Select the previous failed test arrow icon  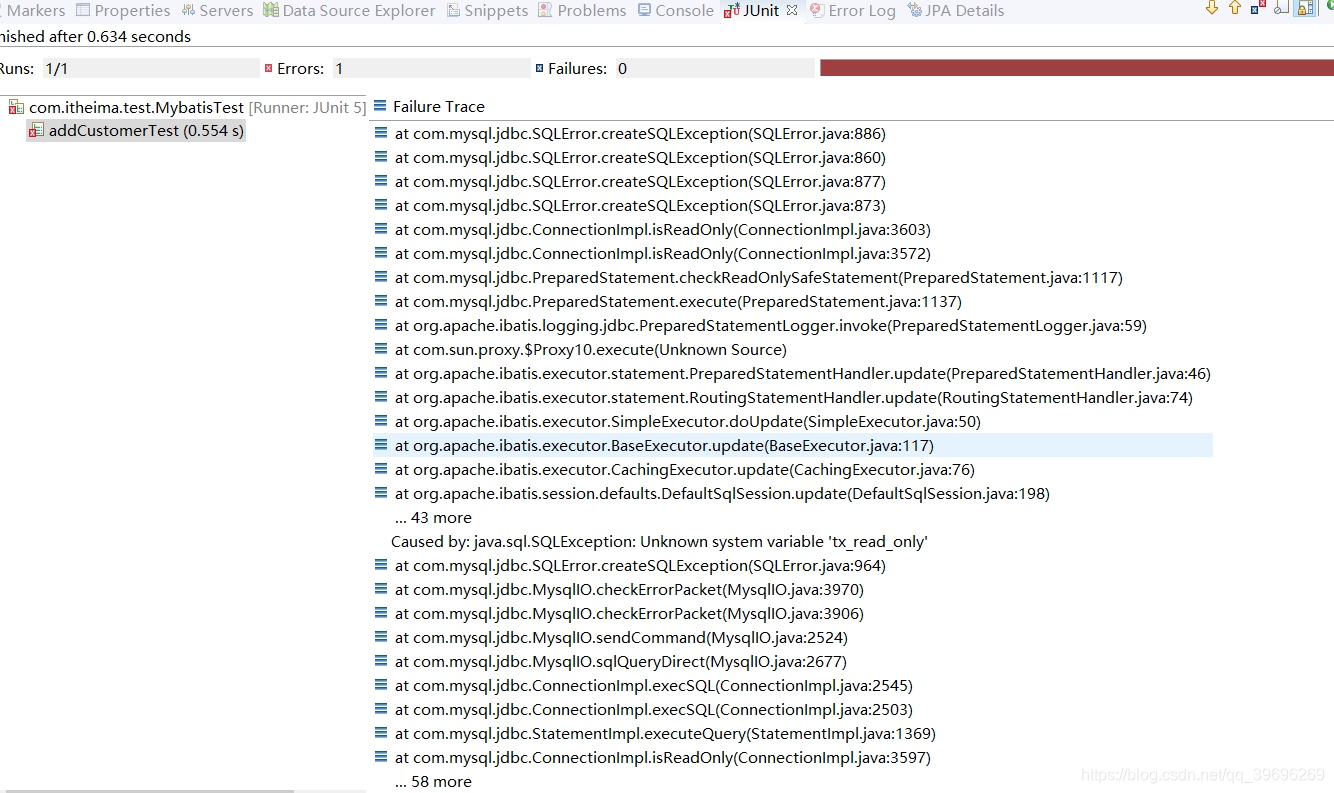point(1233,9)
